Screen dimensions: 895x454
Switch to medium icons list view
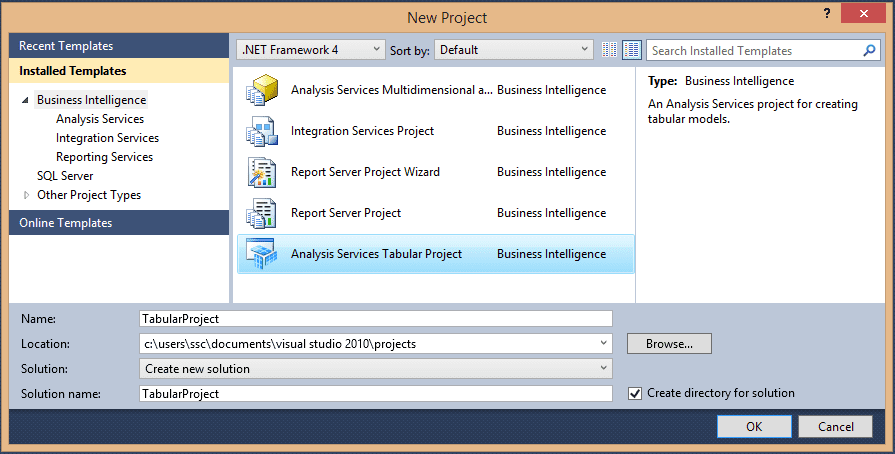pyautogui.click(x=632, y=50)
